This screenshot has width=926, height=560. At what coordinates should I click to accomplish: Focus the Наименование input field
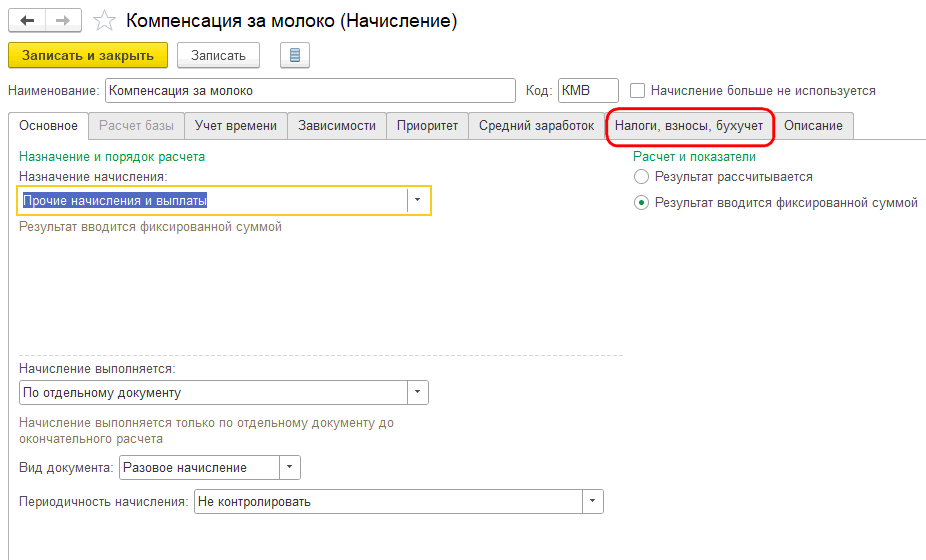[x=310, y=90]
